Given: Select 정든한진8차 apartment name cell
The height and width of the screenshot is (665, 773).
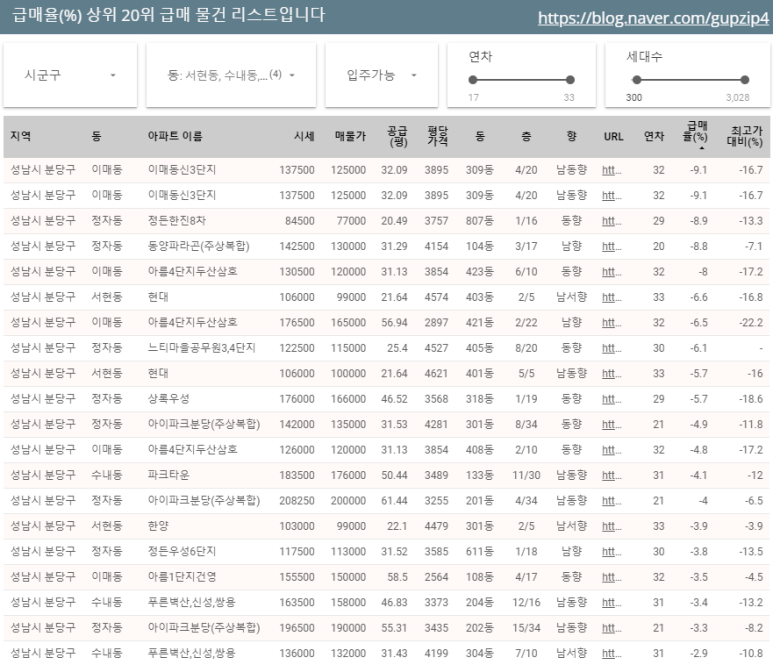Looking at the screenshot, I should pyautogui.click(x=176, y=221).
